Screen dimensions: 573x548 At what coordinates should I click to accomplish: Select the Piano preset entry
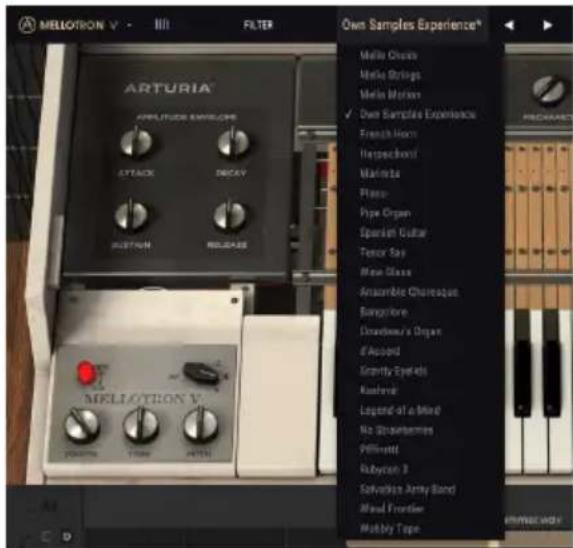pyautogui.click(x=373, y=193)
